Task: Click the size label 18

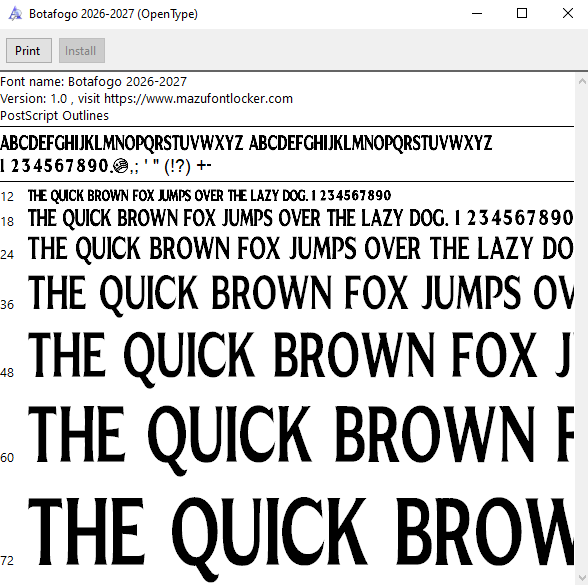Action: (x=7, y=222)
